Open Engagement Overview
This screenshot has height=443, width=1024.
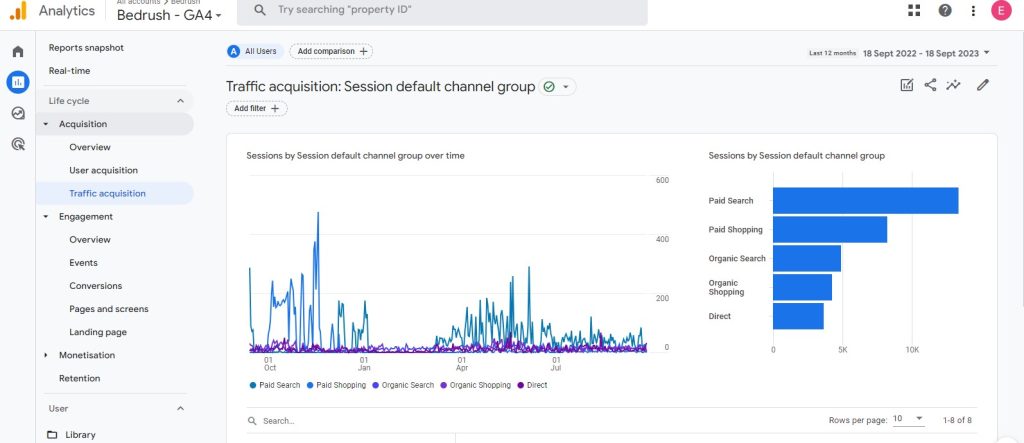(90, 240)
